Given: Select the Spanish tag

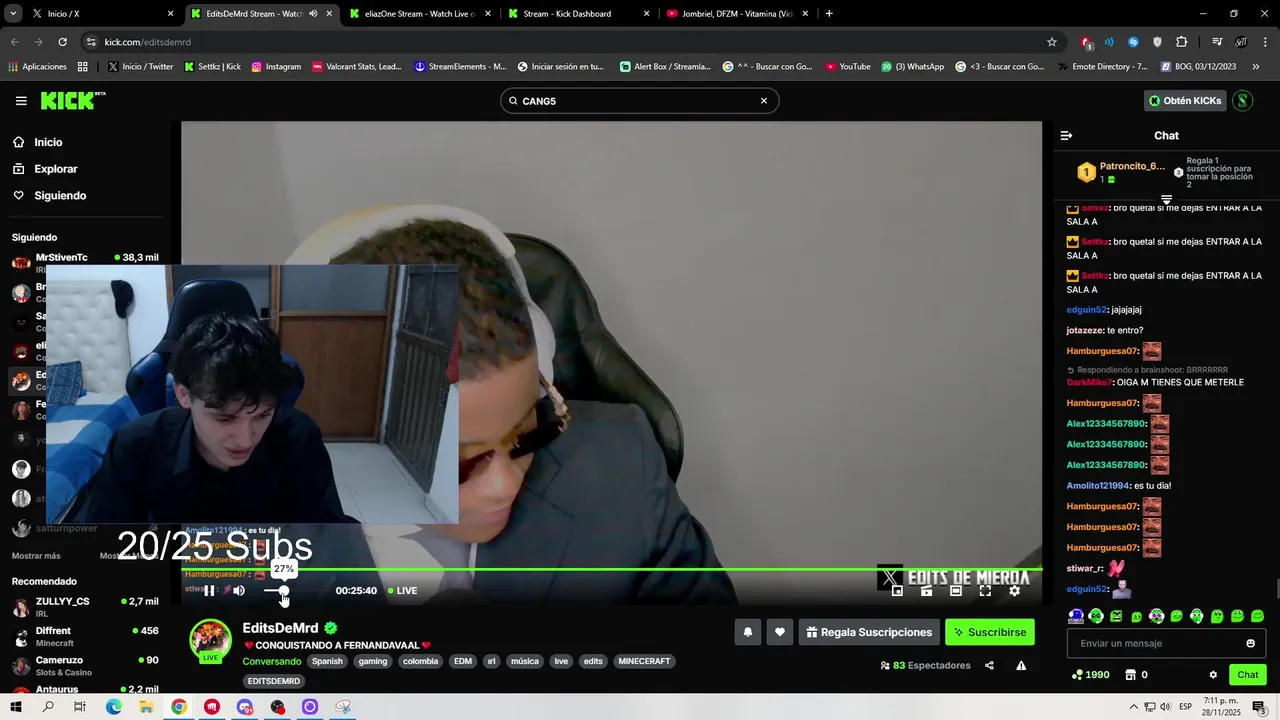Looking at the screenshot, I should click(327, 661).
